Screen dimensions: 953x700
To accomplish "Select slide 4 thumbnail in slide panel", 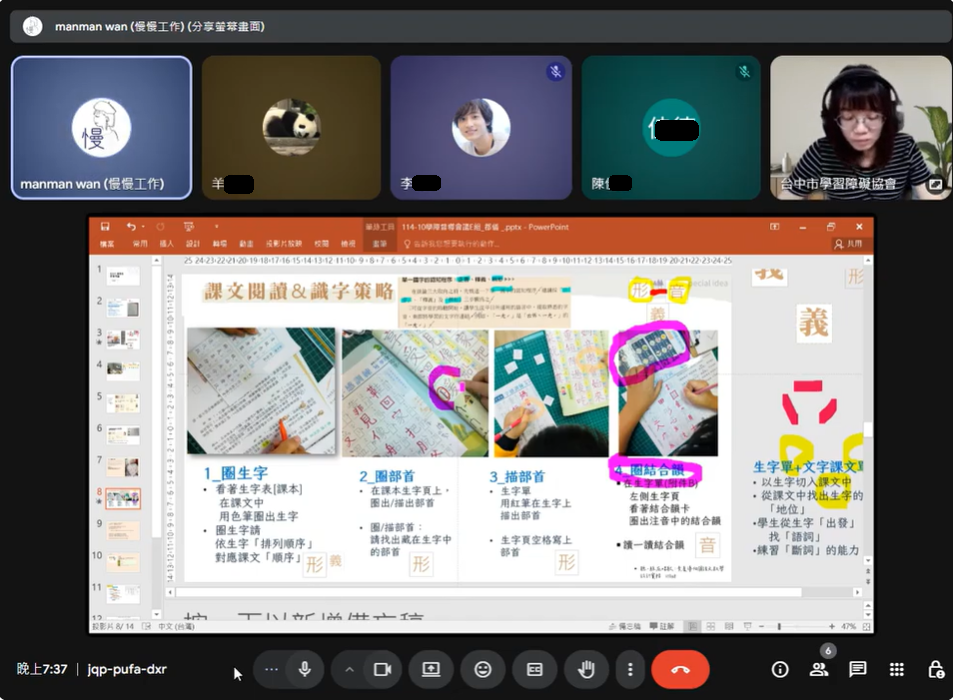I will 124,371.
